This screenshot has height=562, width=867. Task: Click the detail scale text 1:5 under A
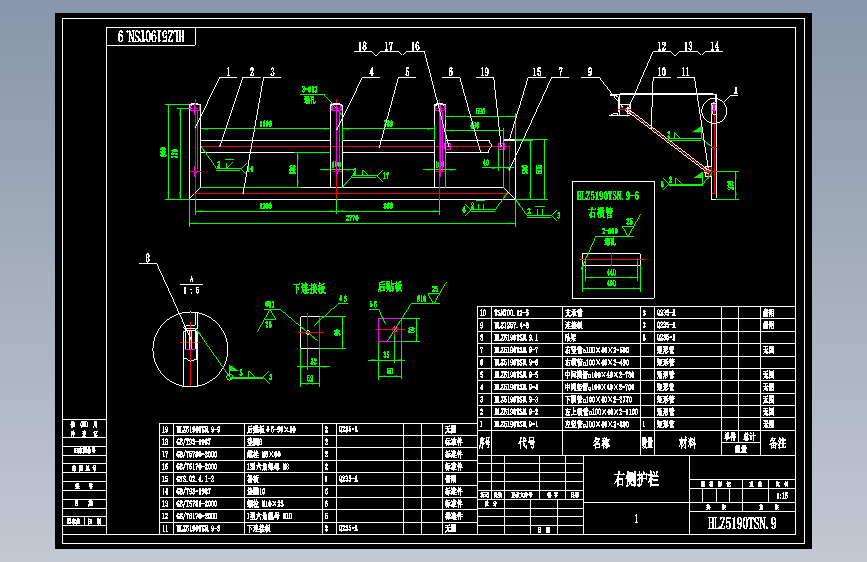(x=191, y=290)
